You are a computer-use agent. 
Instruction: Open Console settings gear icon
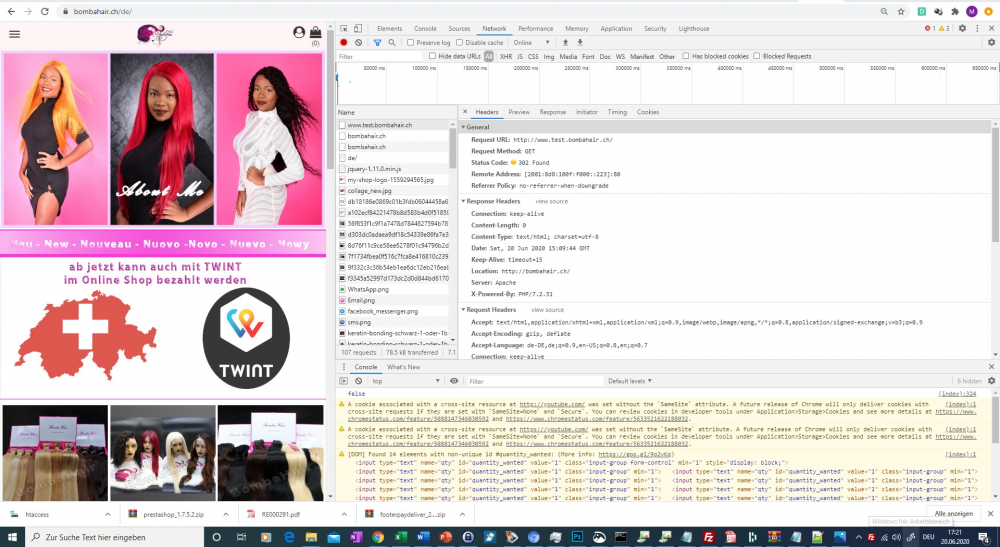[x=991, y=381]
